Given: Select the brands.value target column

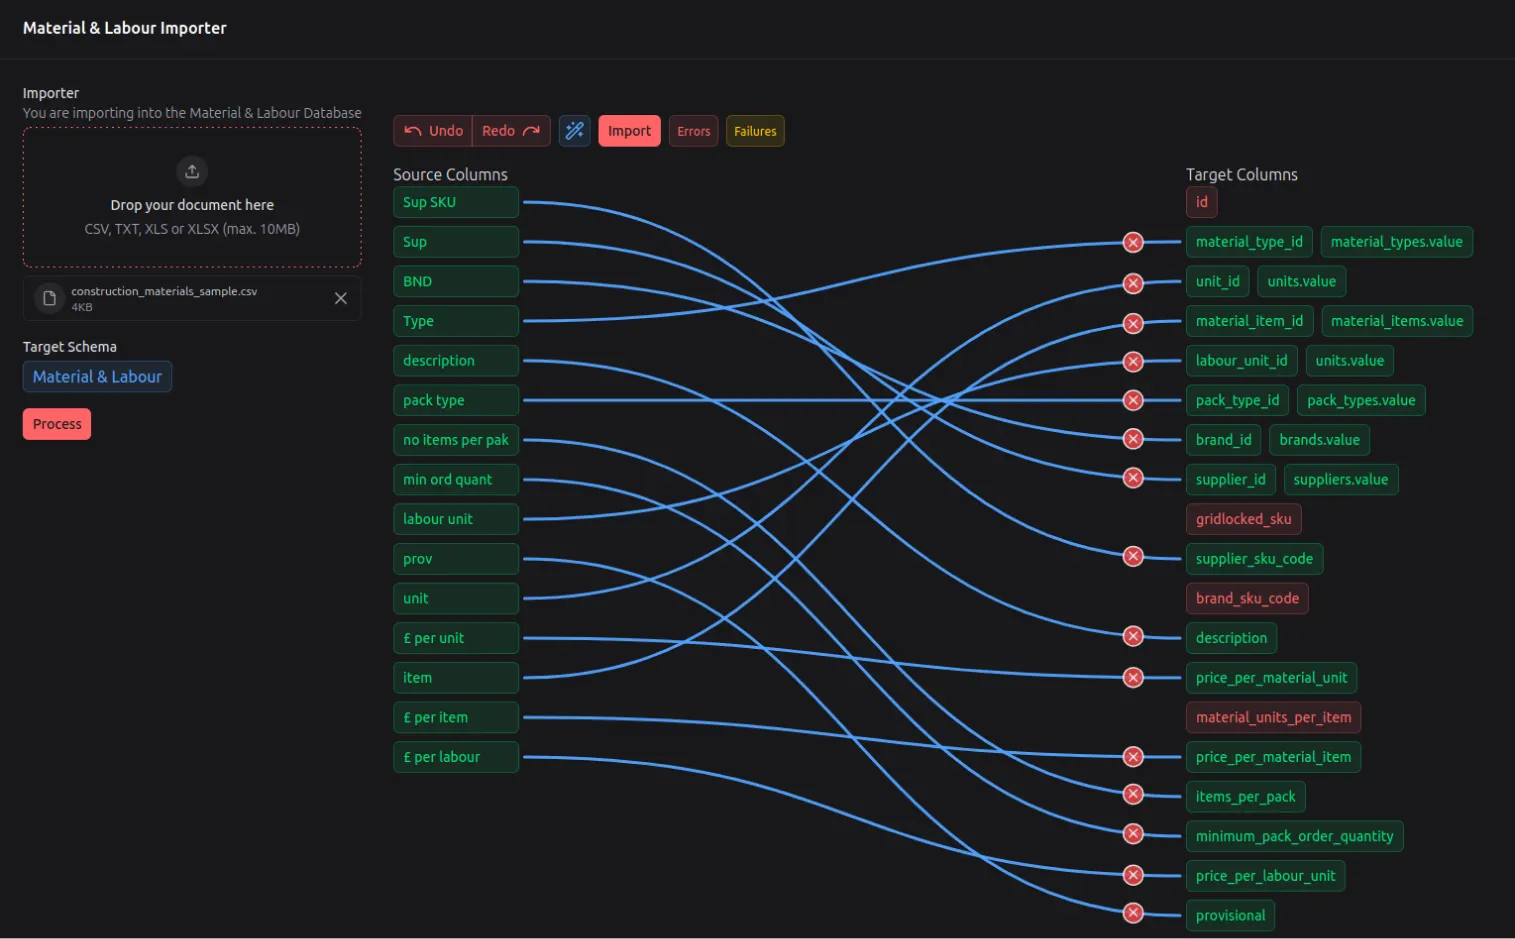Looking at the screenshot, I should pos(1319,439).
